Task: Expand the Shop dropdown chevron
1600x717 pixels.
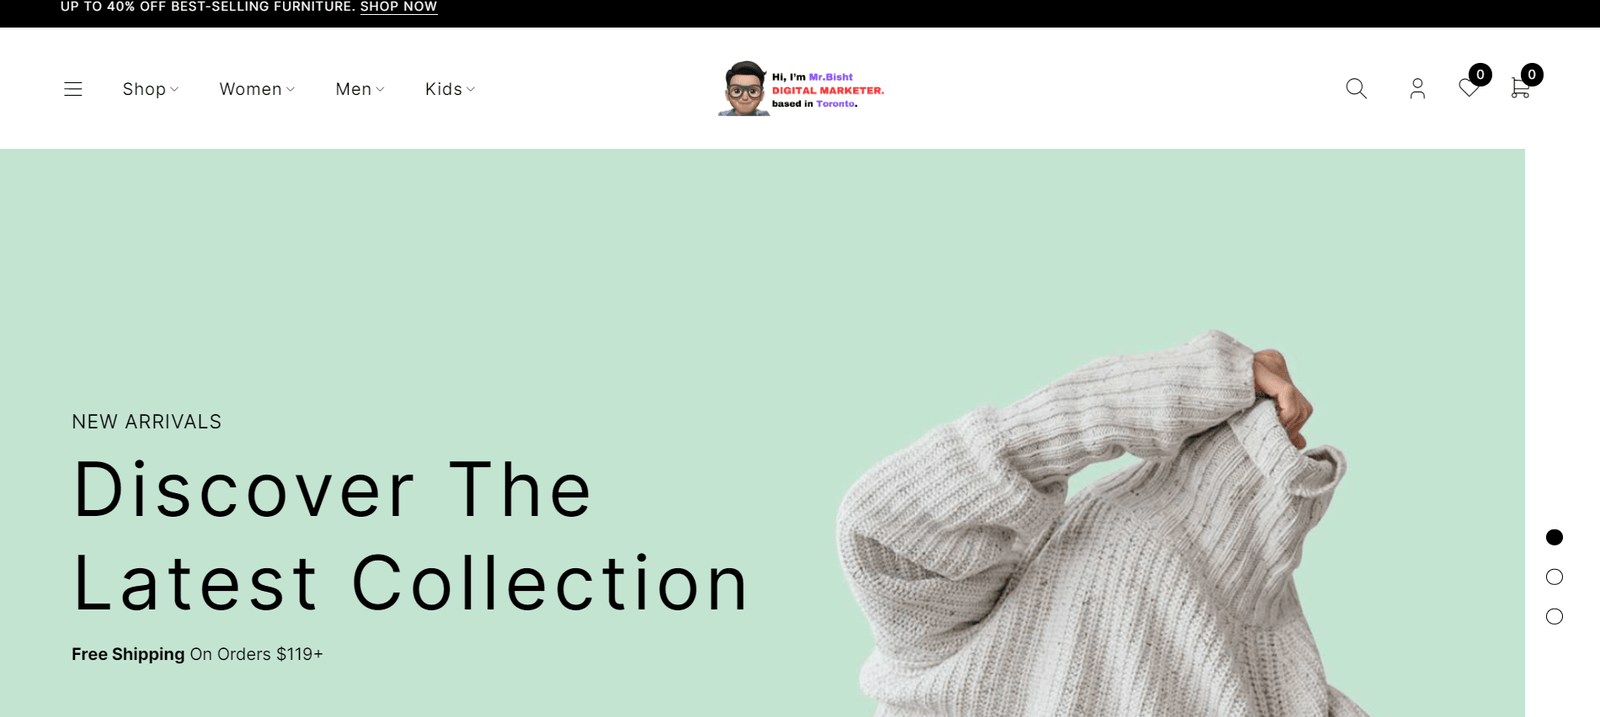Action: 174,89
